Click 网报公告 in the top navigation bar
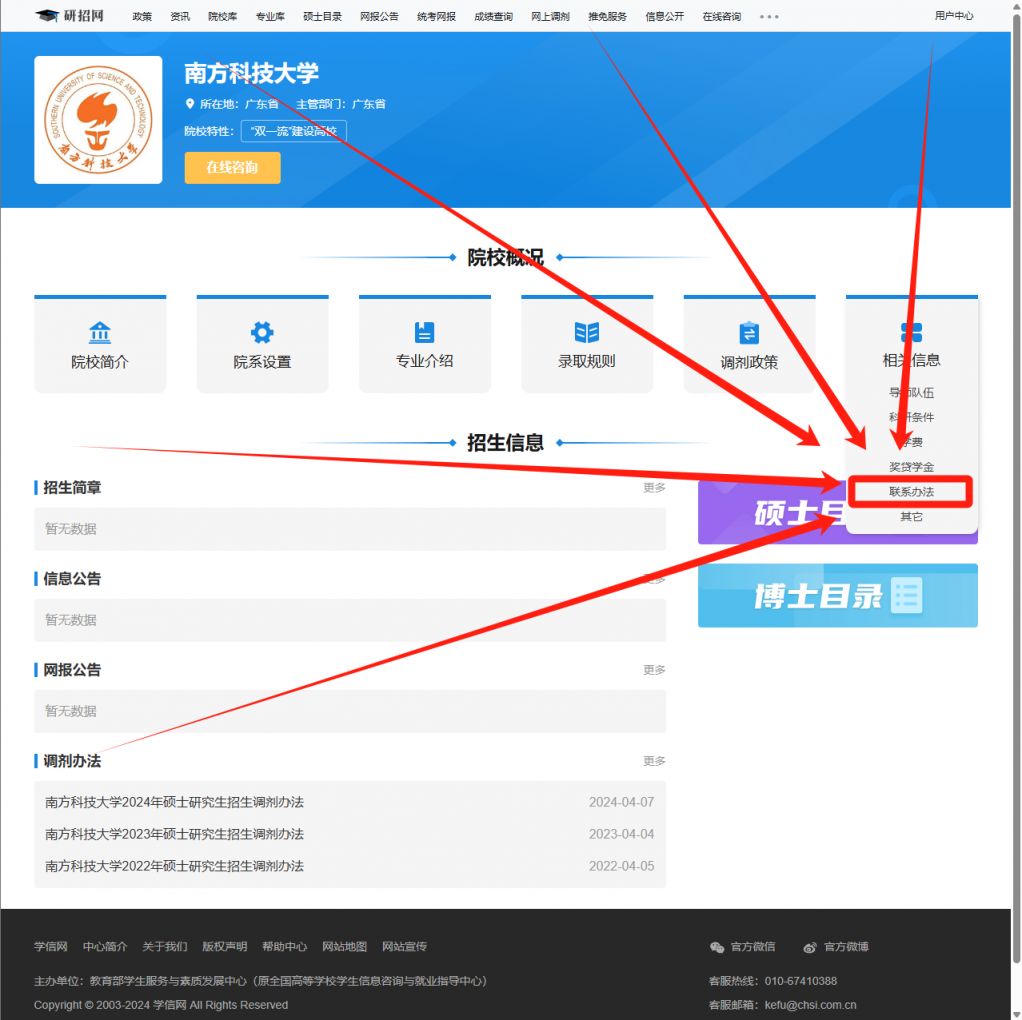Image resolution: width=1022 pixels, height=1020 pixels. click(379, 16)
